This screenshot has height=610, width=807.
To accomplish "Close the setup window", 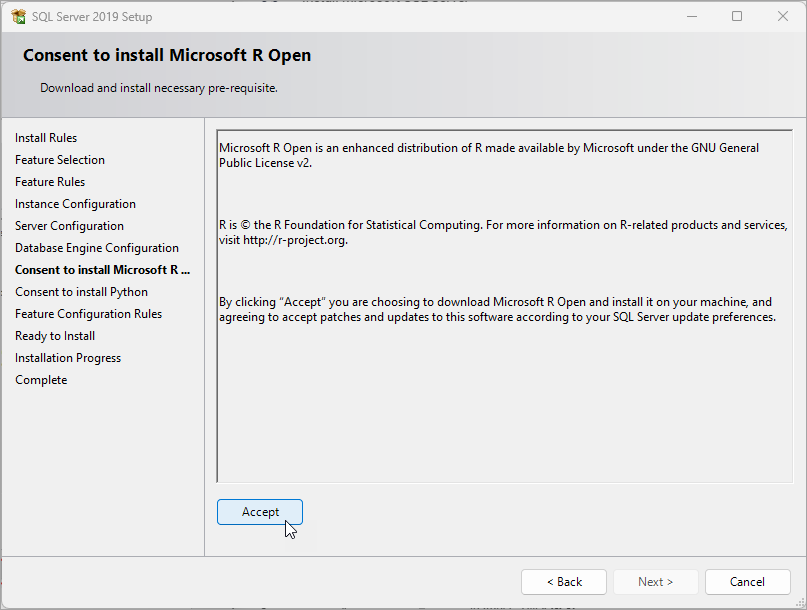I will point(783,16).
